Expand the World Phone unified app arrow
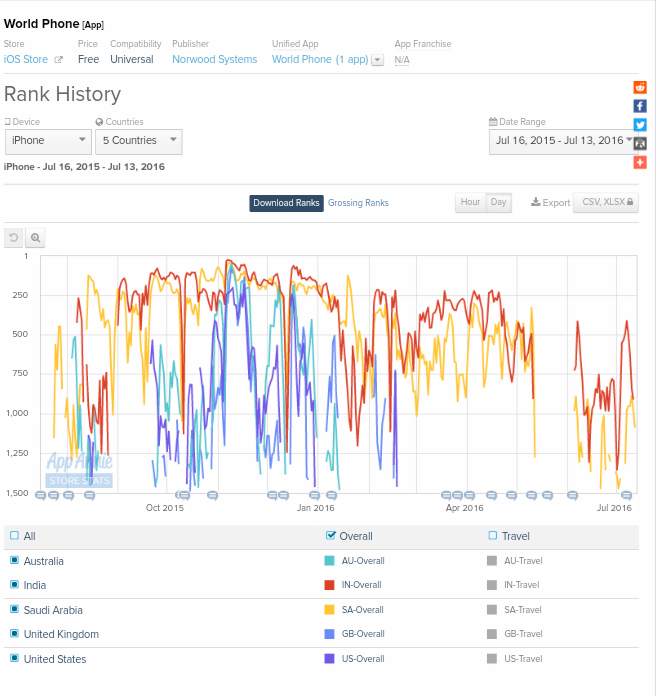Viewport: 656px width, 696px height. pos(377,60)
